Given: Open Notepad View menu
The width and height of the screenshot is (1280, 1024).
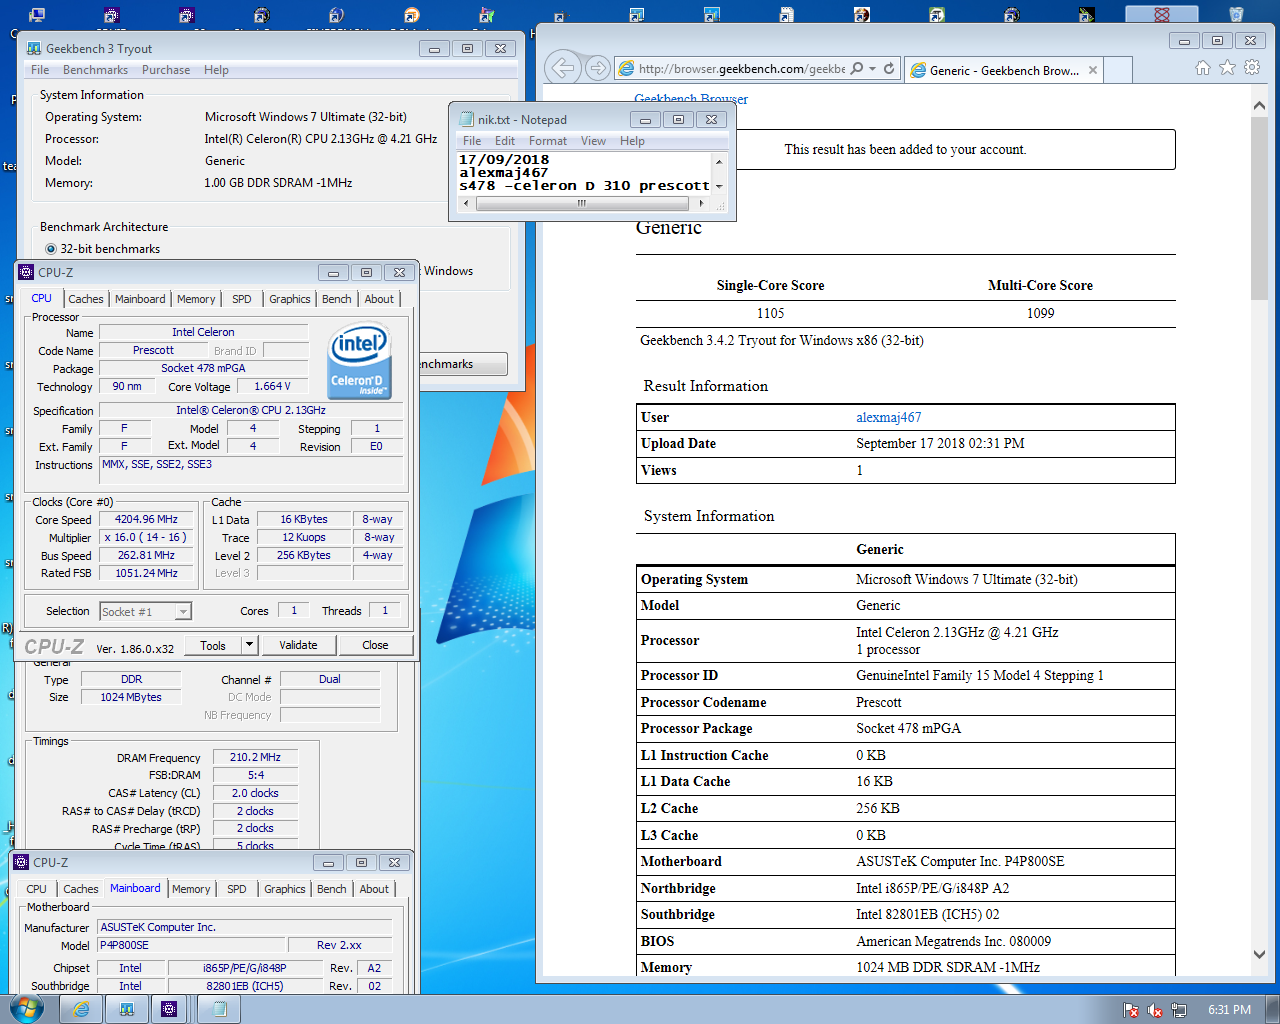Looking at the screenshot, I should pos(593,141).
